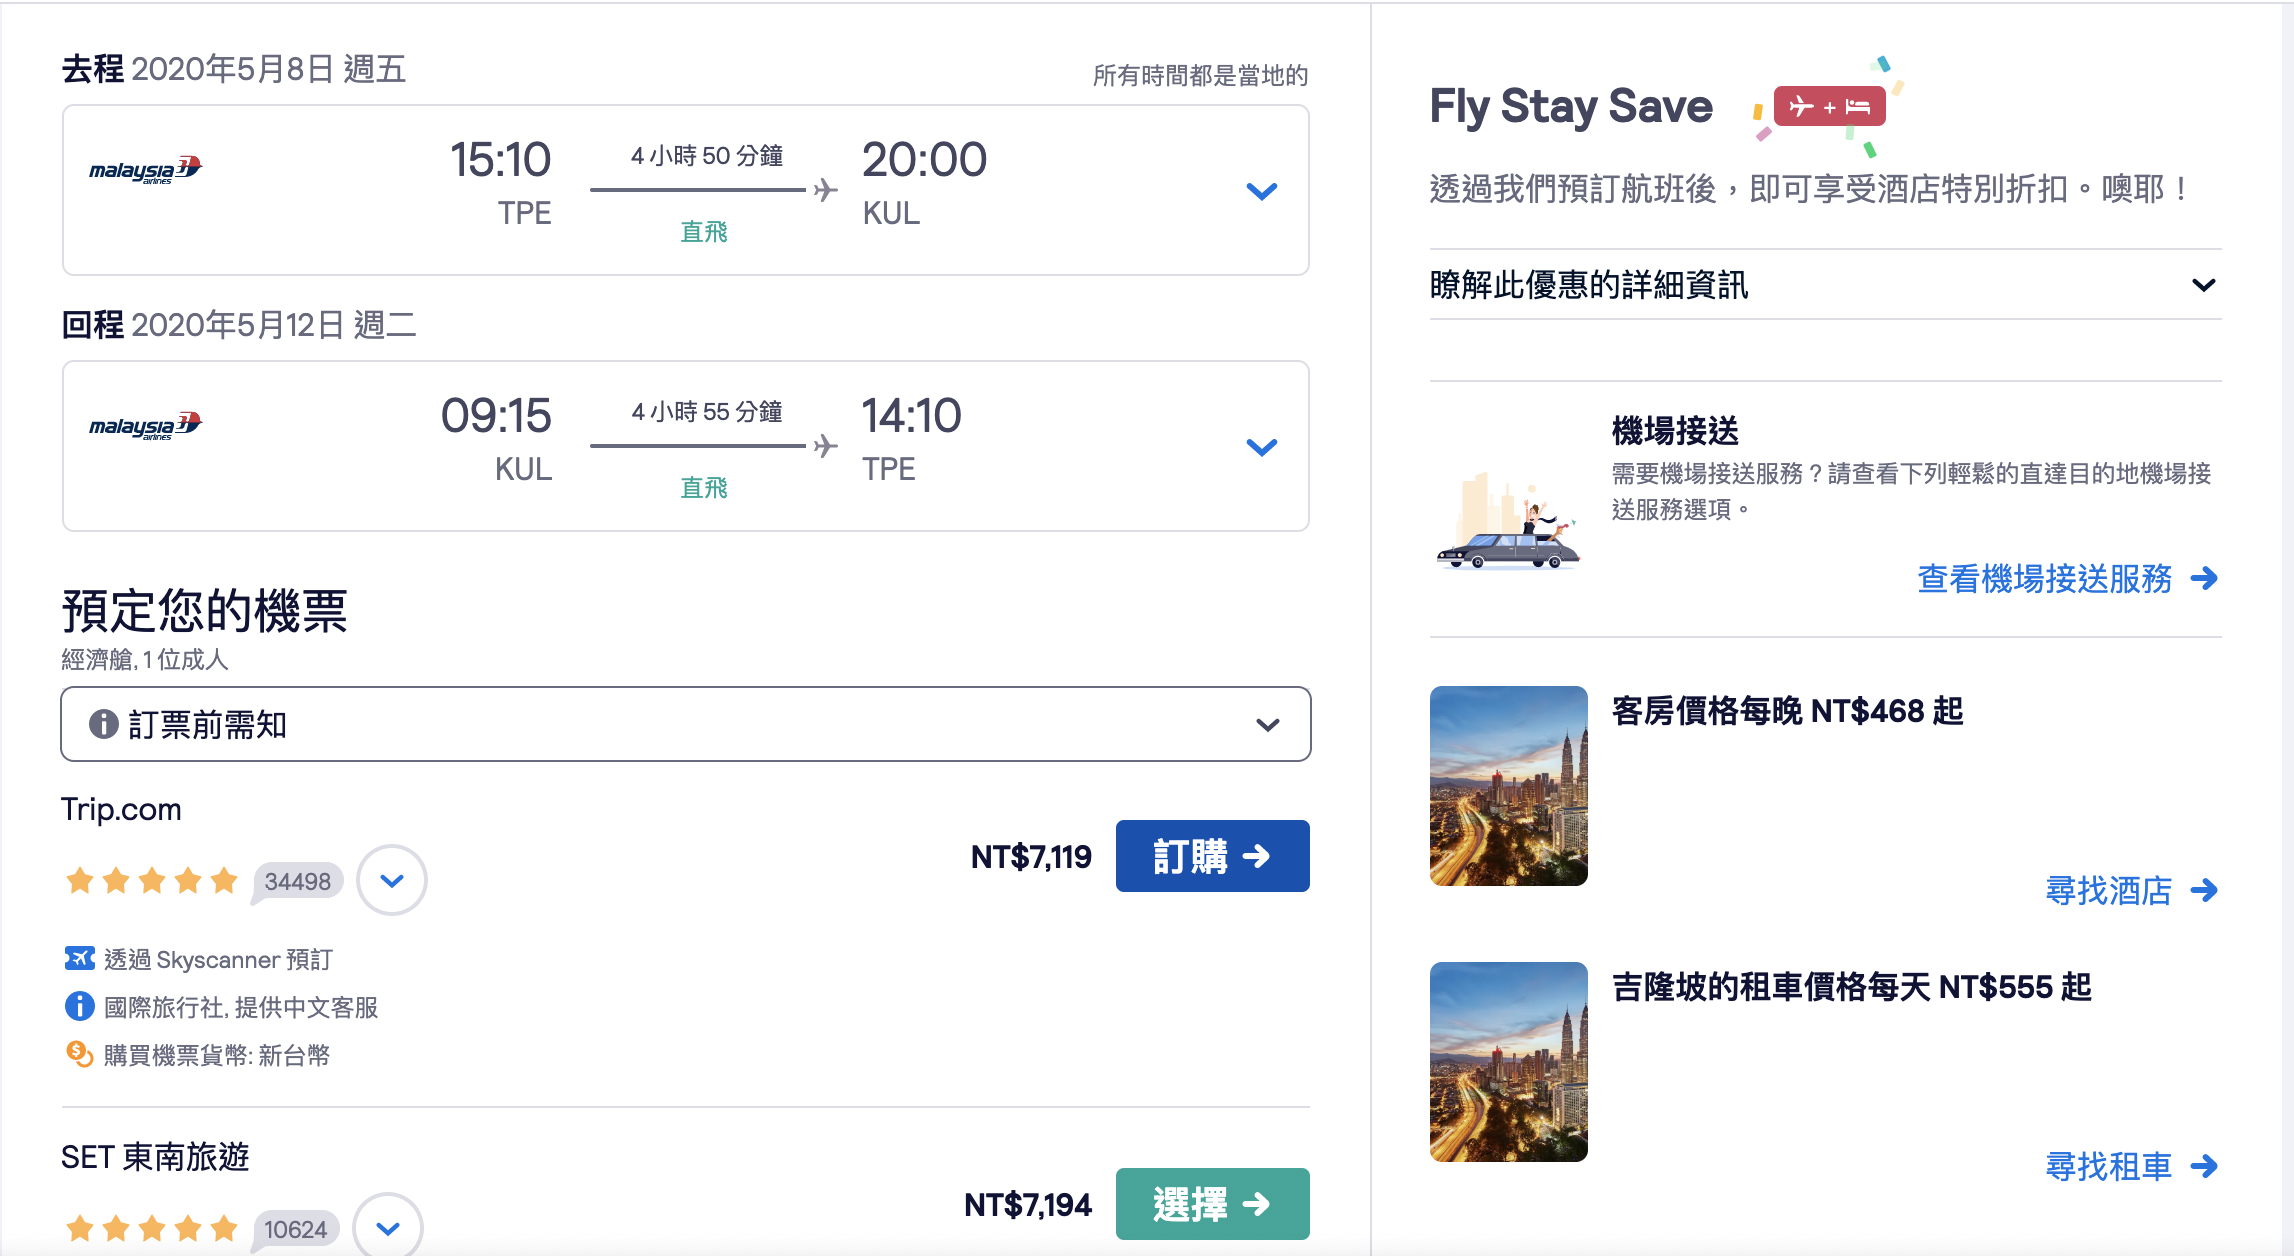Click the airport transfer car illustration

[x=1508, y=525]
